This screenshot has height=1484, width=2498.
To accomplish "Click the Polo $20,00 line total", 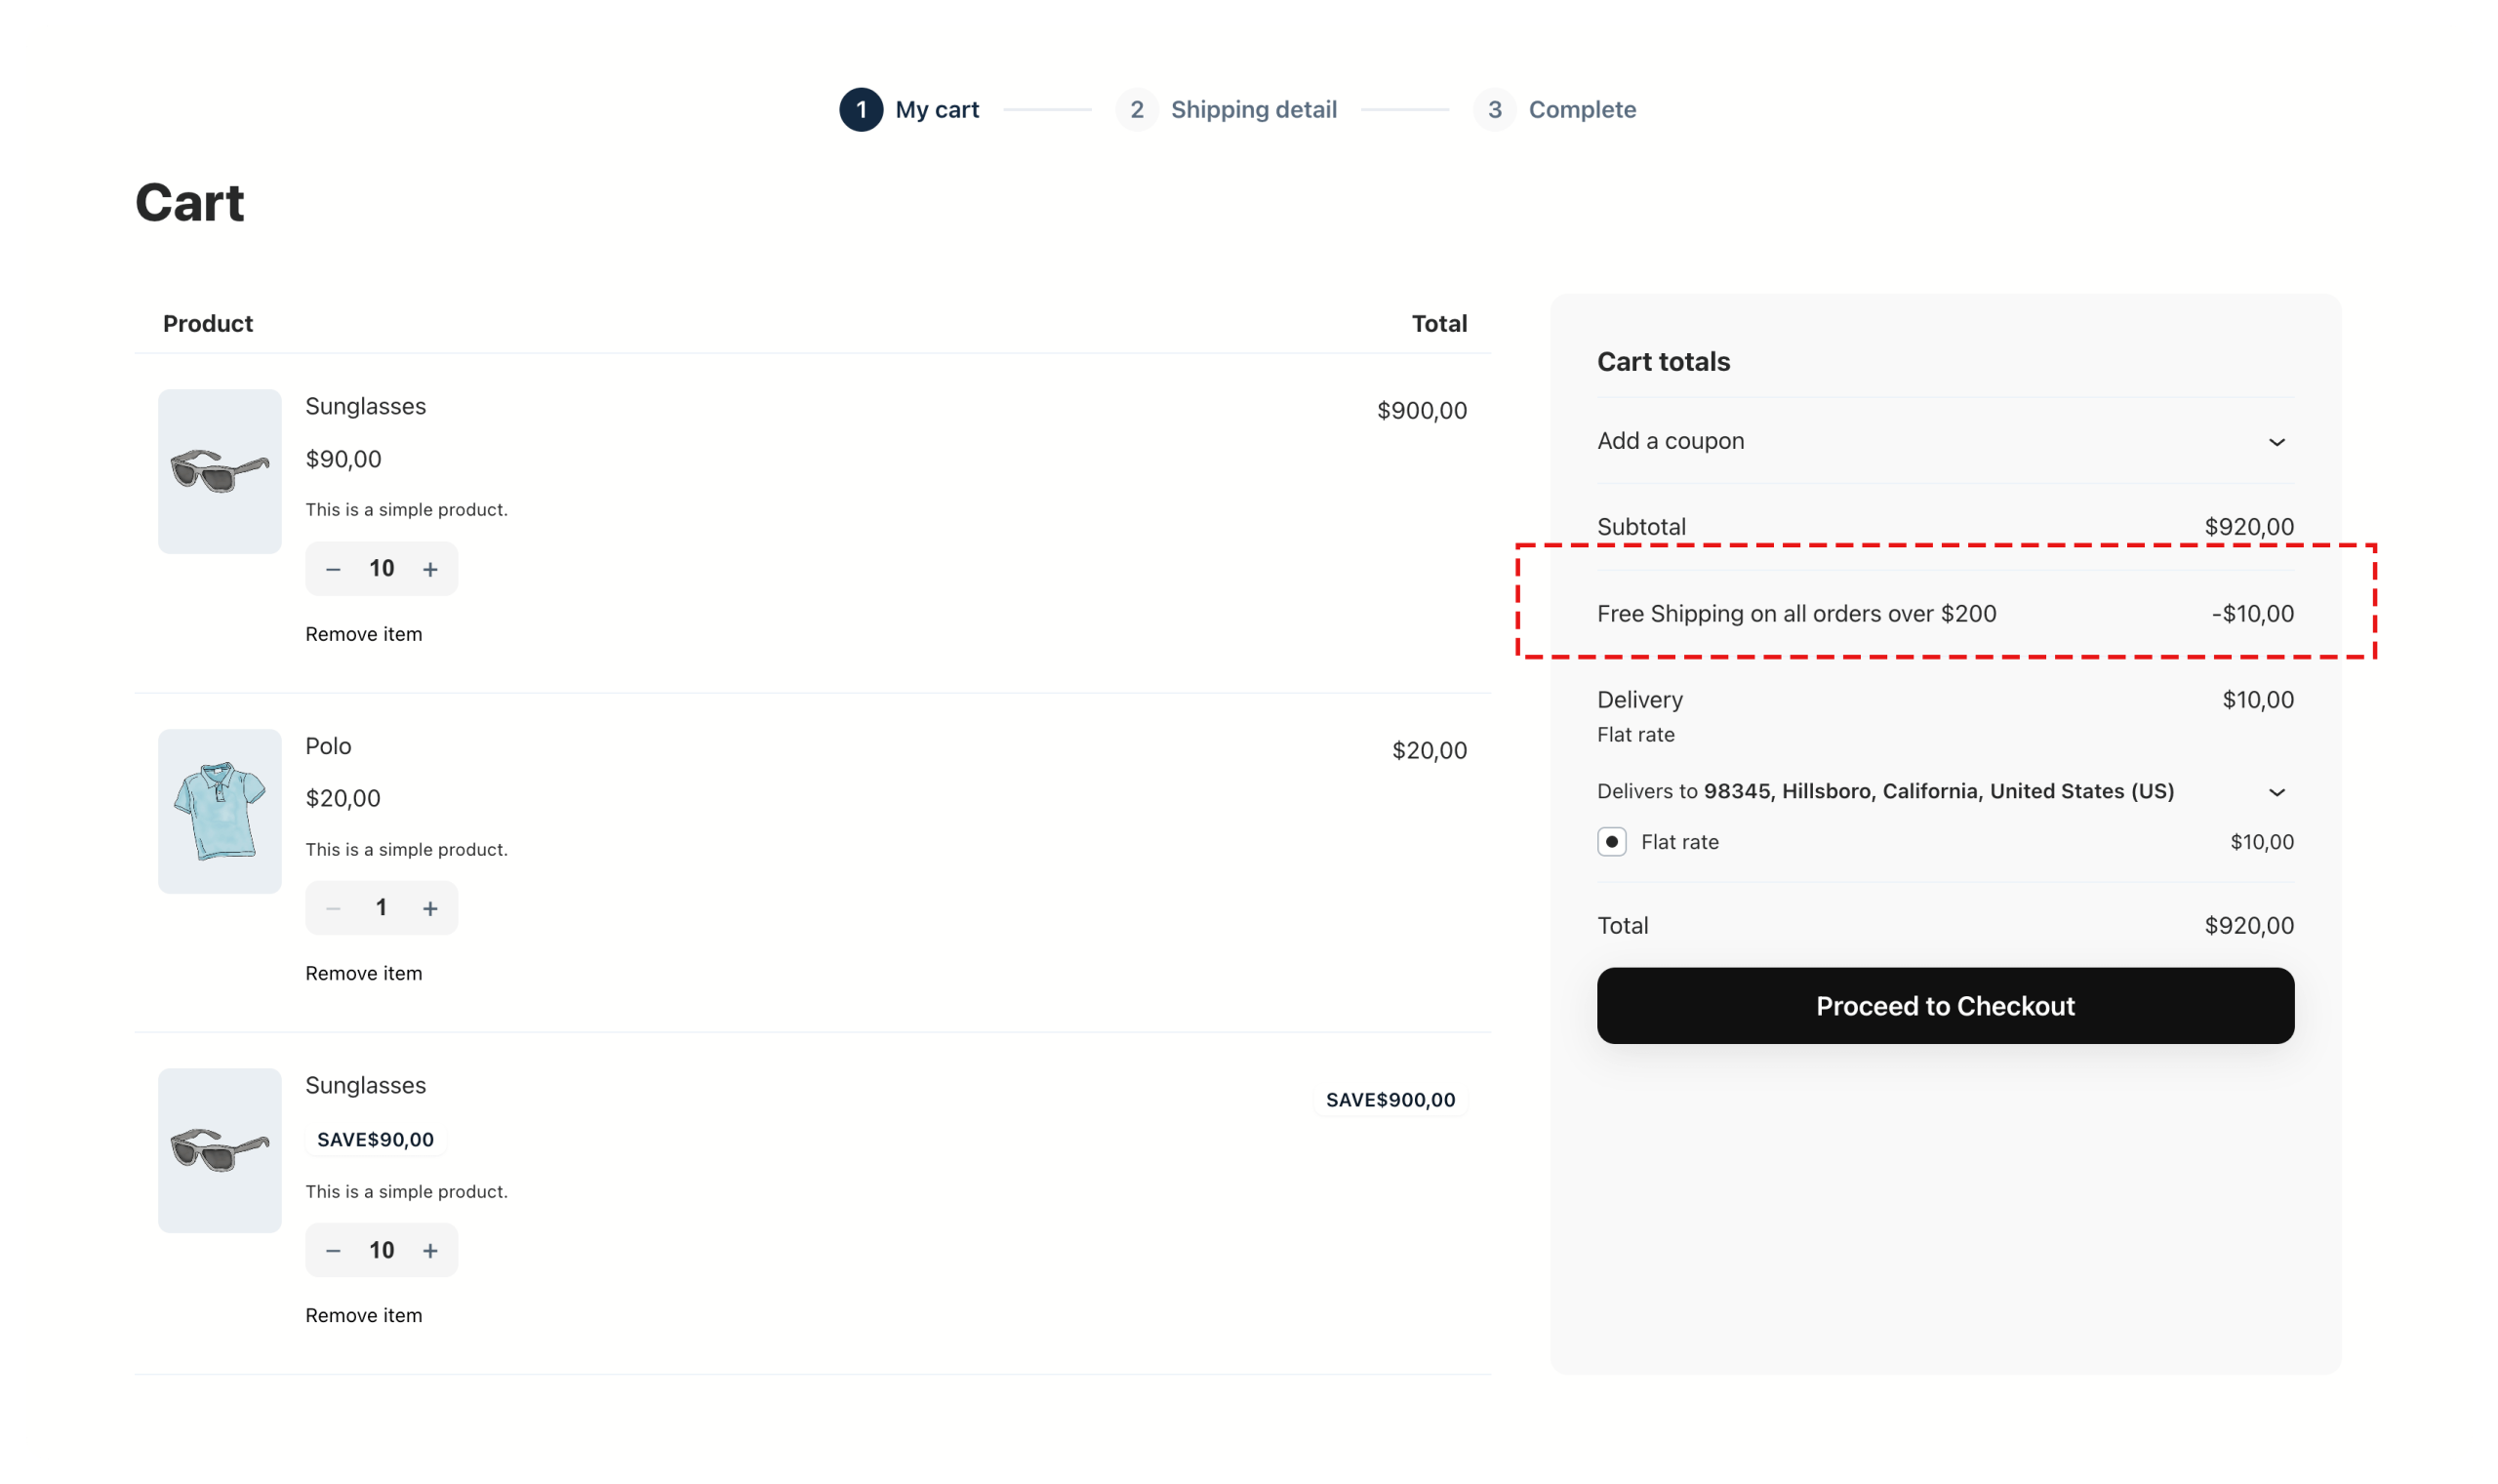I will point(1429,750).
